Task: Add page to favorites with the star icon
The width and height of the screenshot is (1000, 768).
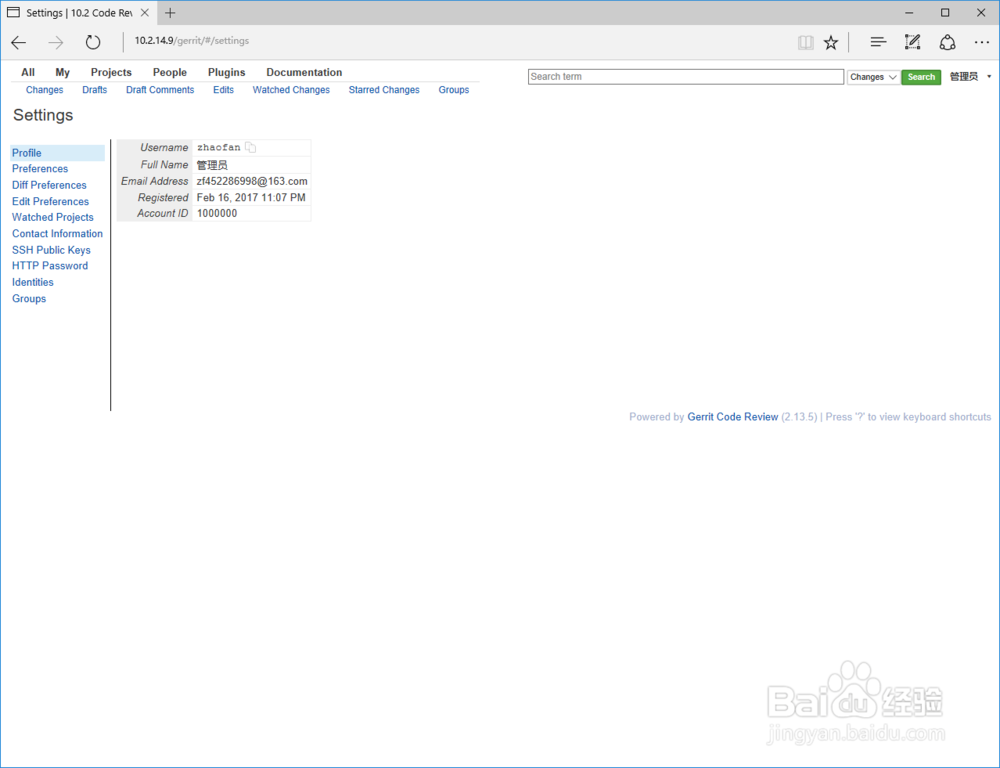Action: [x=830, y=43]
